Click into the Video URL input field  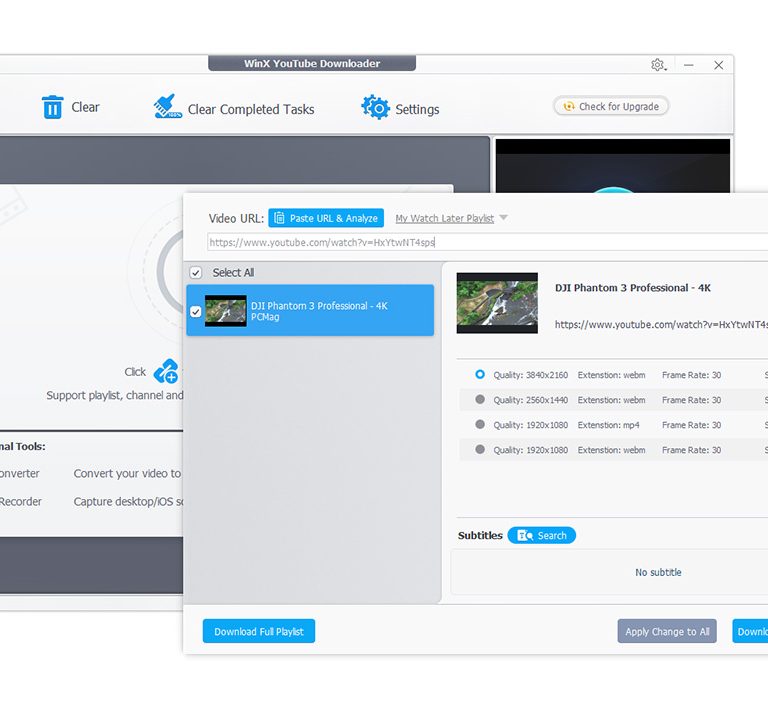pyautogui.click(x=487, y=242)
